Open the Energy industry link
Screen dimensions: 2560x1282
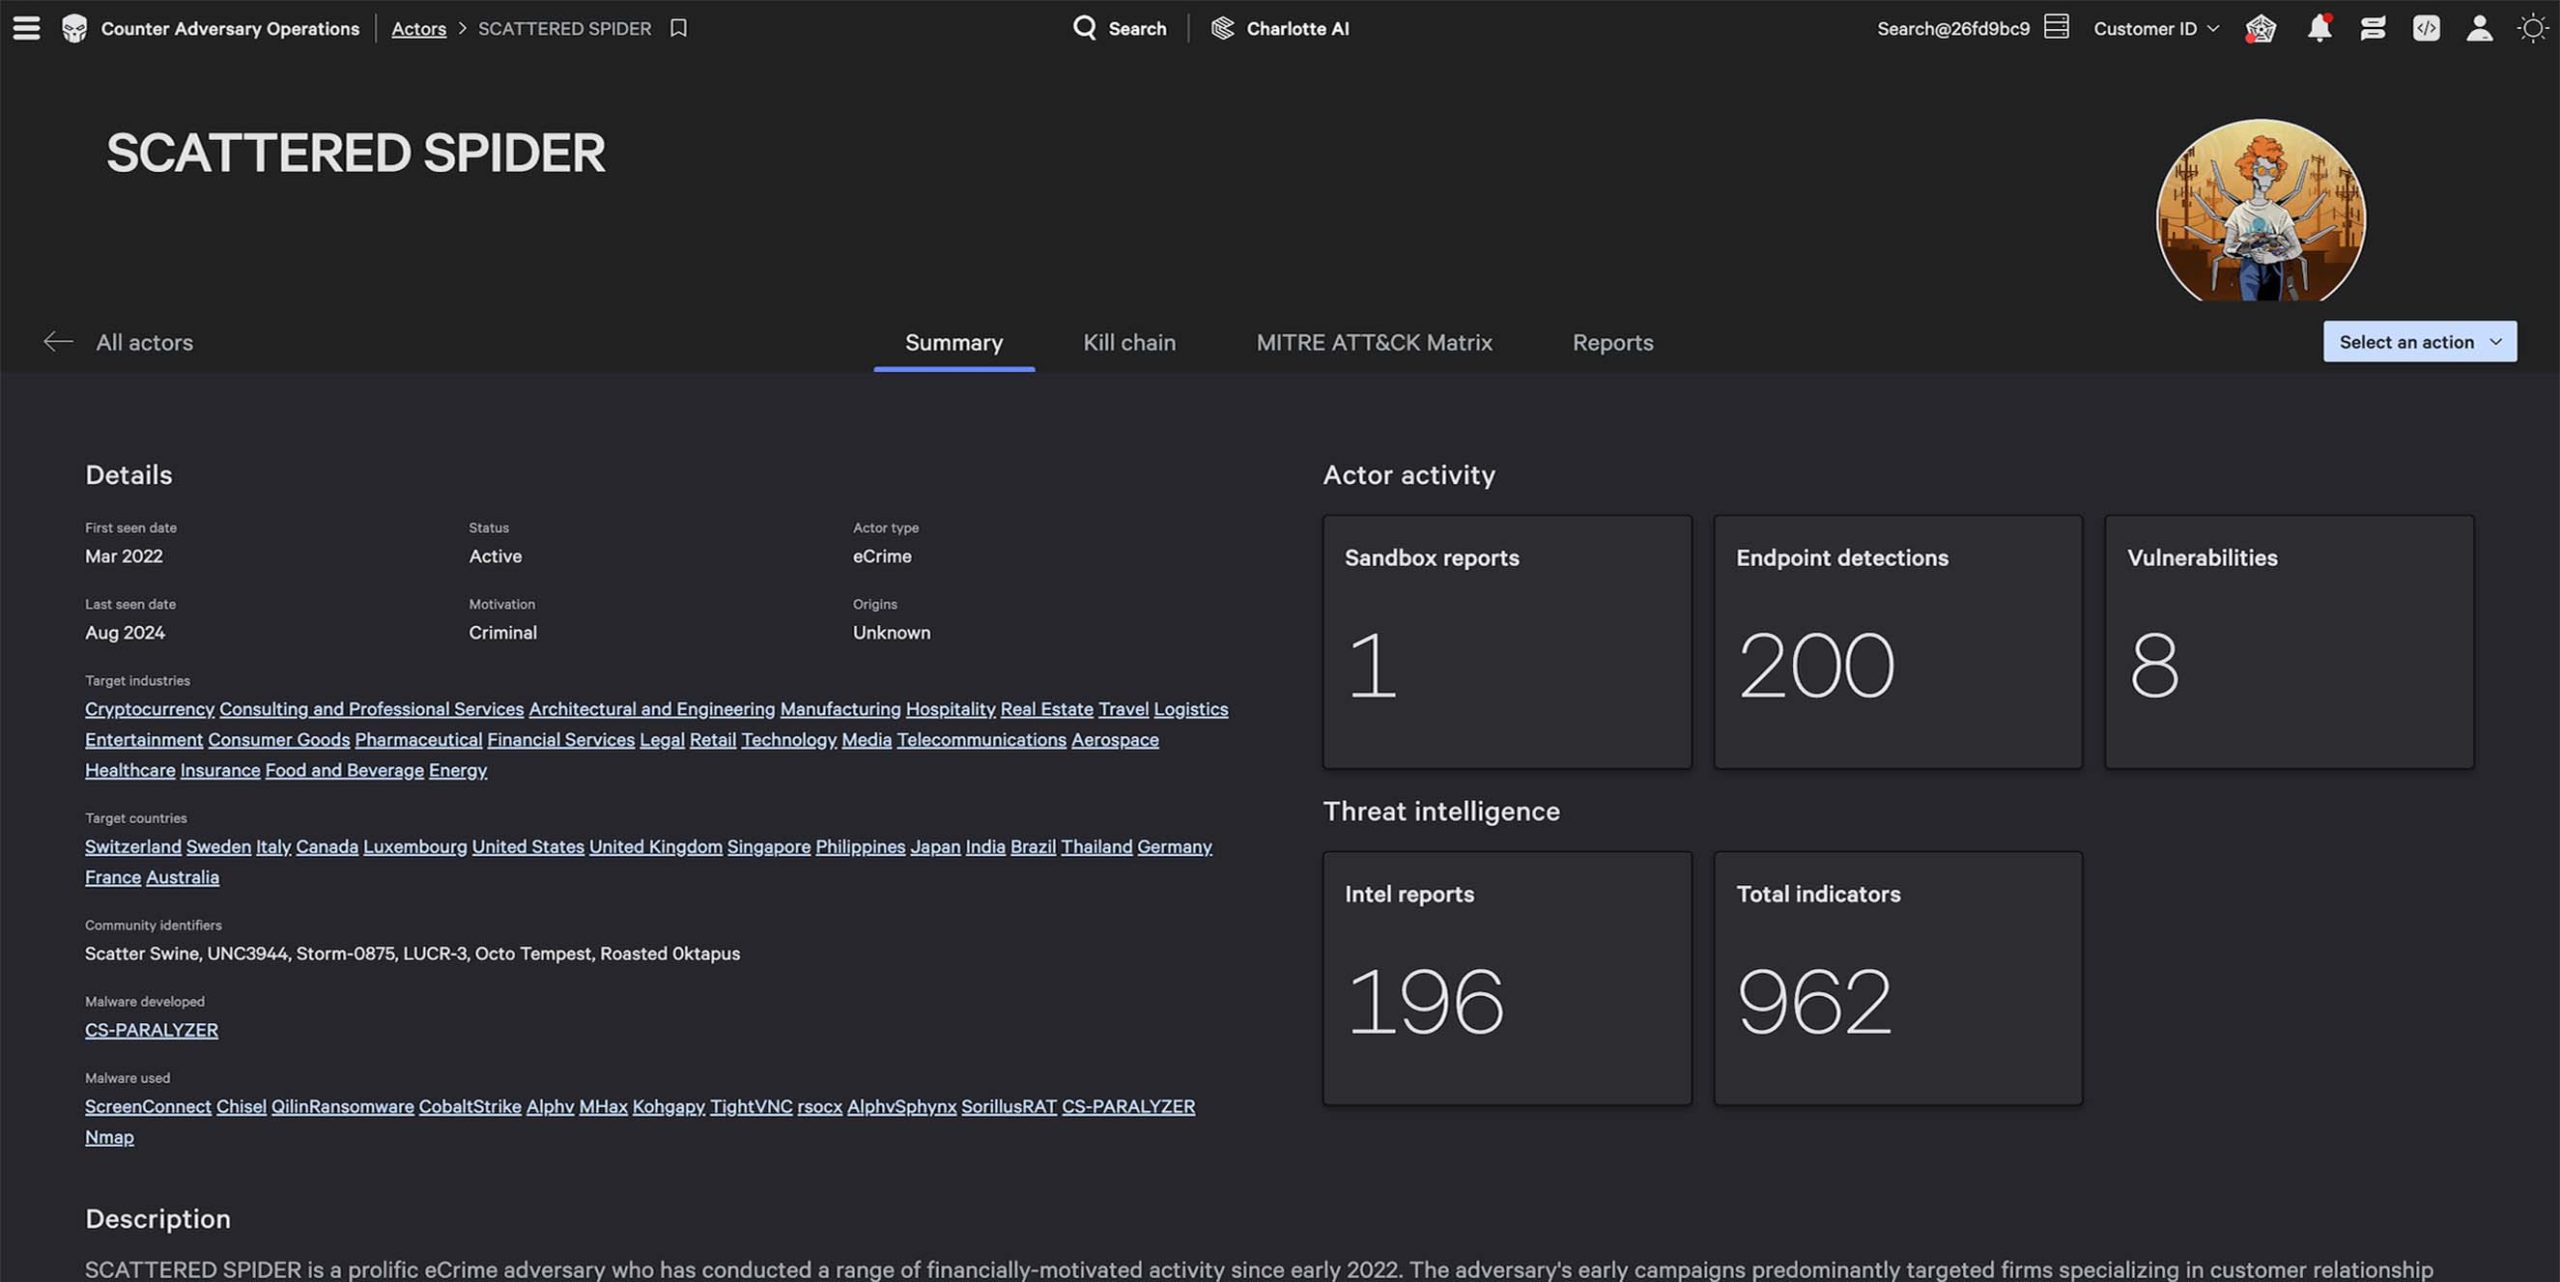(x=457, y=770)
